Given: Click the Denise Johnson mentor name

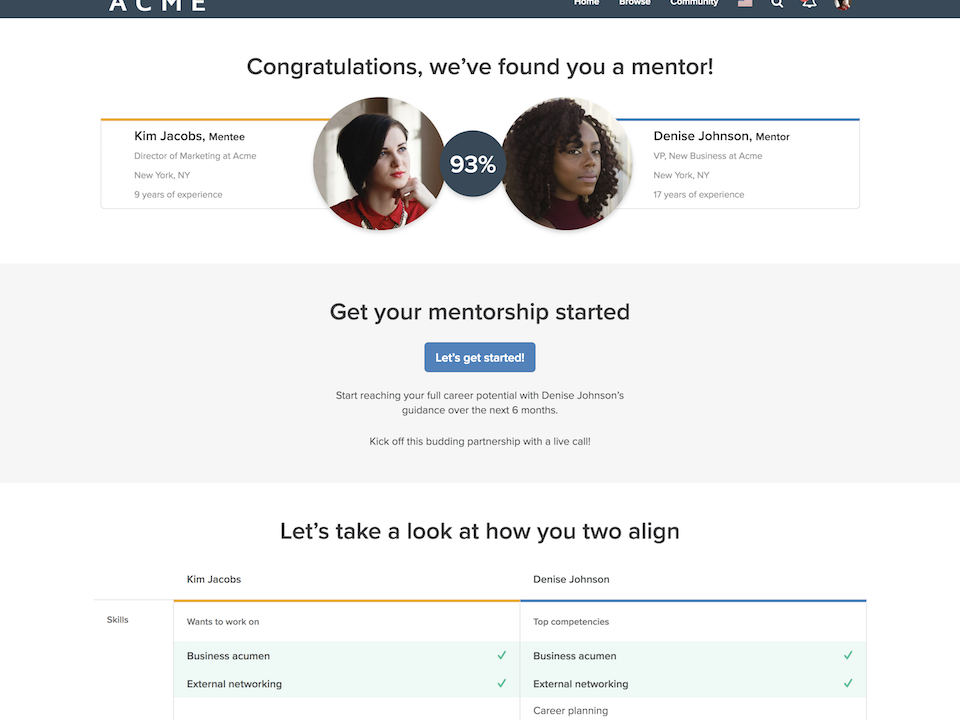Looking at the screenshot, I should click(701, 136).
